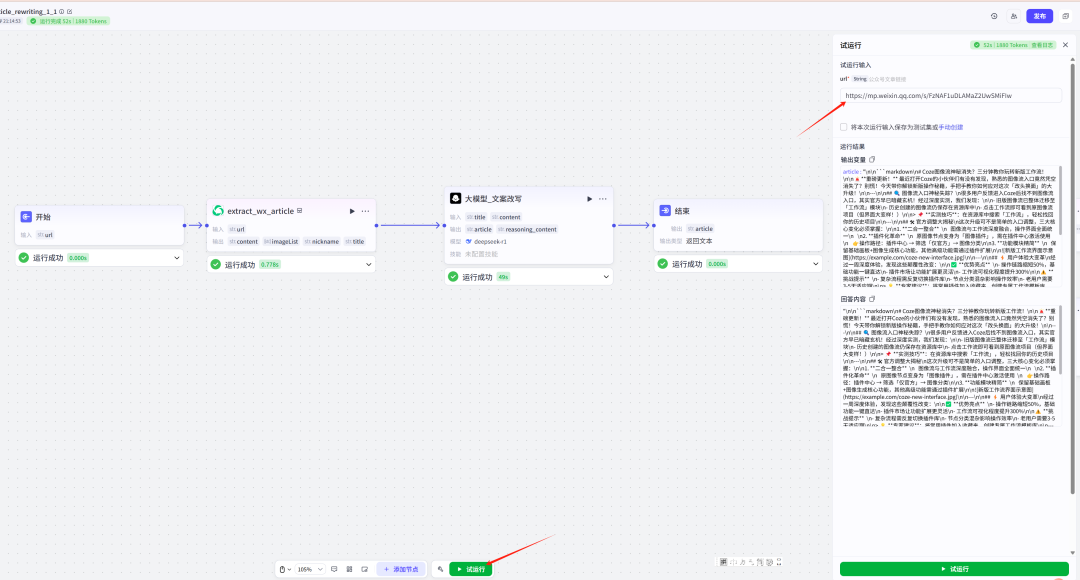
Task: Open the 手动创建 link
Action: [951, 127]
